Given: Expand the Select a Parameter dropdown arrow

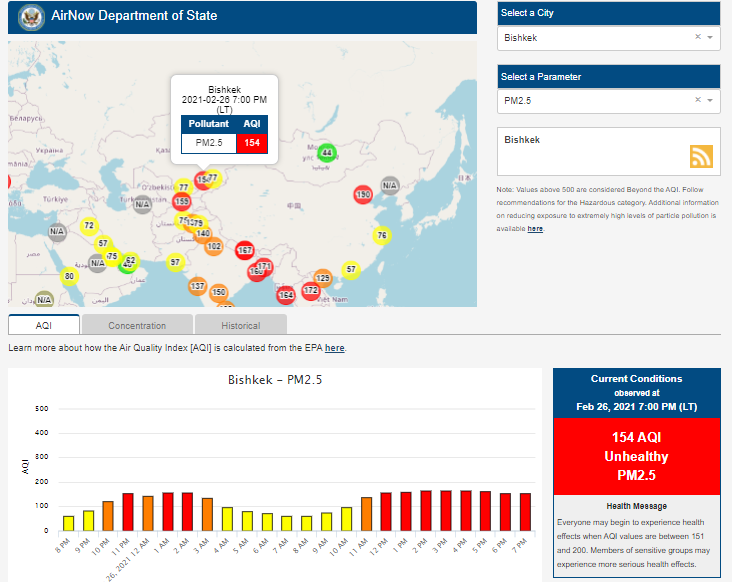Looking at the screenshot, I should pyautogui.click(x=710, y=101).
